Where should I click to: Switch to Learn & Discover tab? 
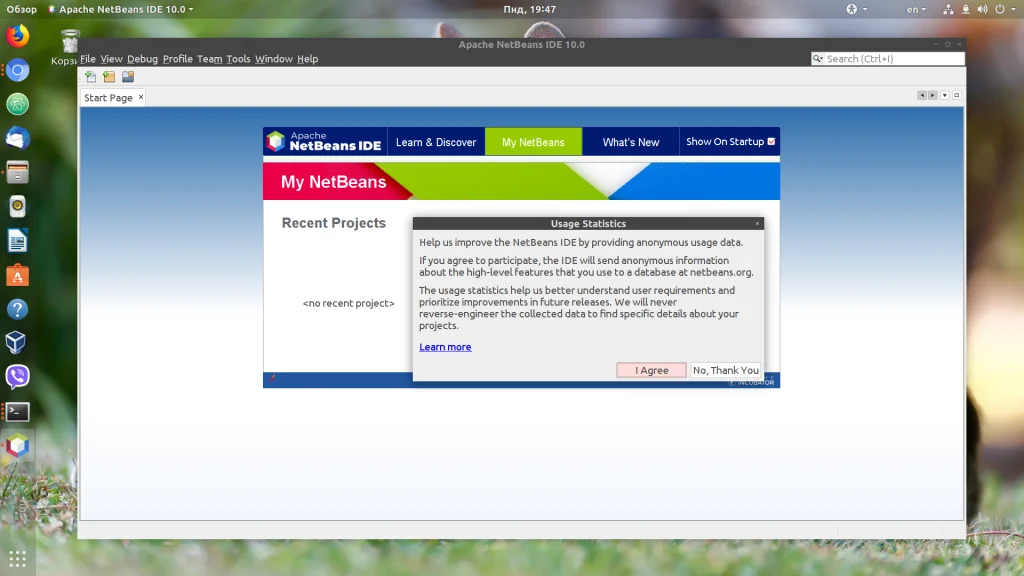tap(436, 142)
